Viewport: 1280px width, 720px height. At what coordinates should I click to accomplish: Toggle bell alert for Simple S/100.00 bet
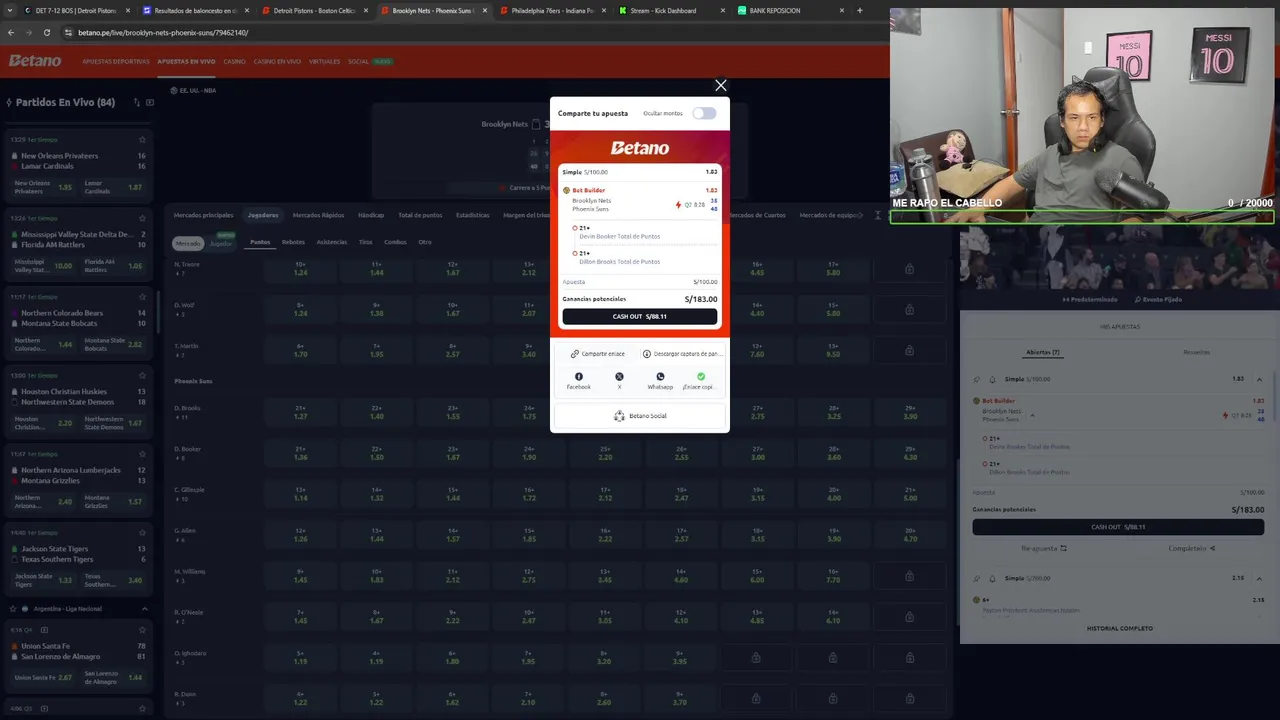(992, 379)
